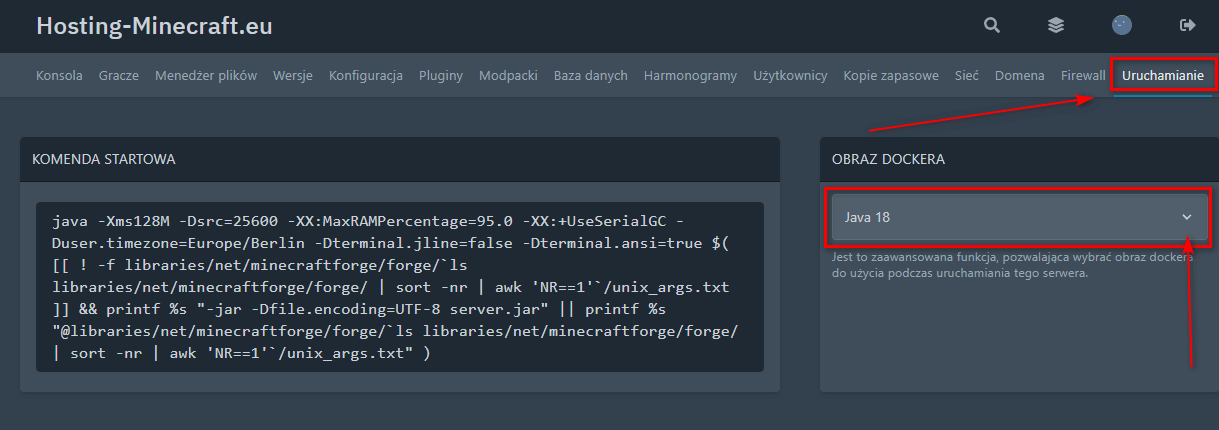Image resolution: width=1219 pixels, height=430 pixels.
Task: Expand the Java 18 dropdown chevron
Action: click(1187, 217)
